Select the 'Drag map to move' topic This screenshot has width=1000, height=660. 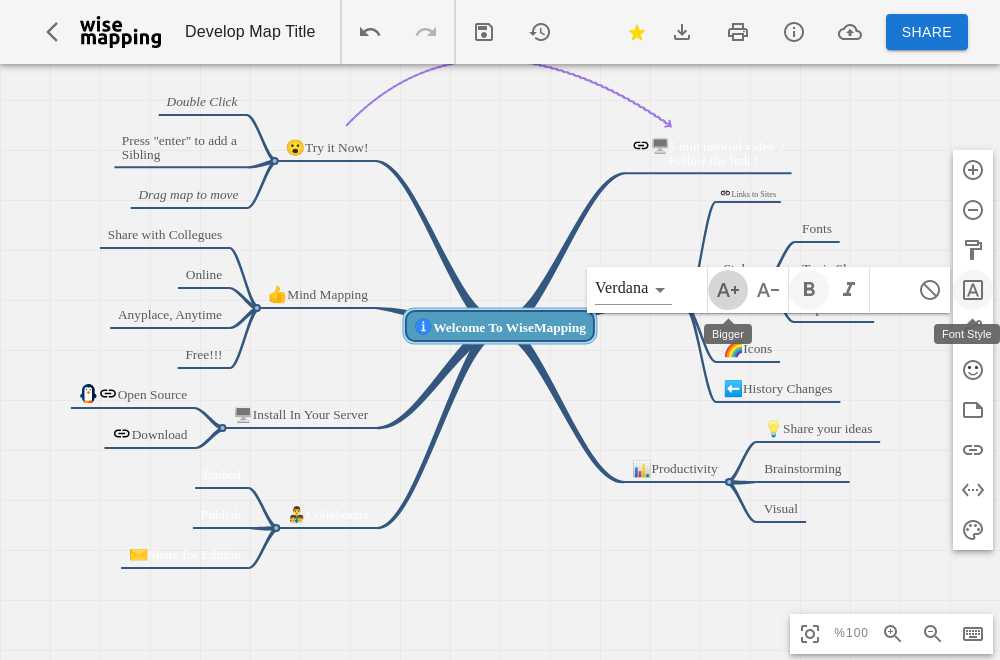click(x=189, y=195)
